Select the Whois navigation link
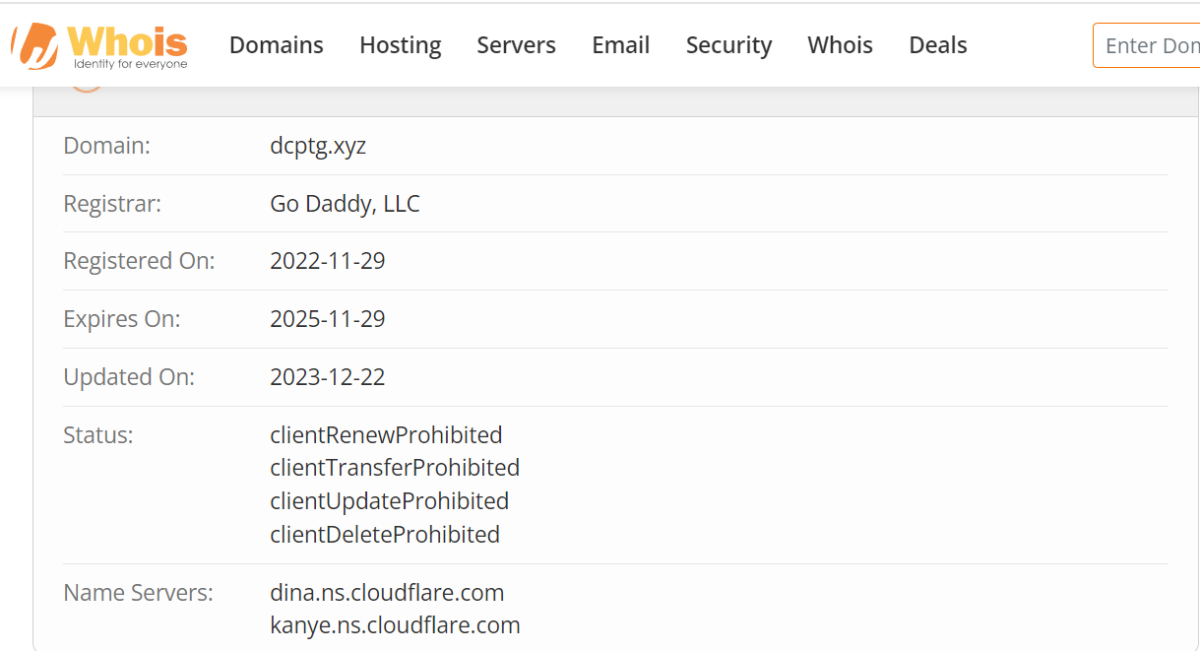The height and width of the screenshot is (651, 1200). [x=840, y=45]
